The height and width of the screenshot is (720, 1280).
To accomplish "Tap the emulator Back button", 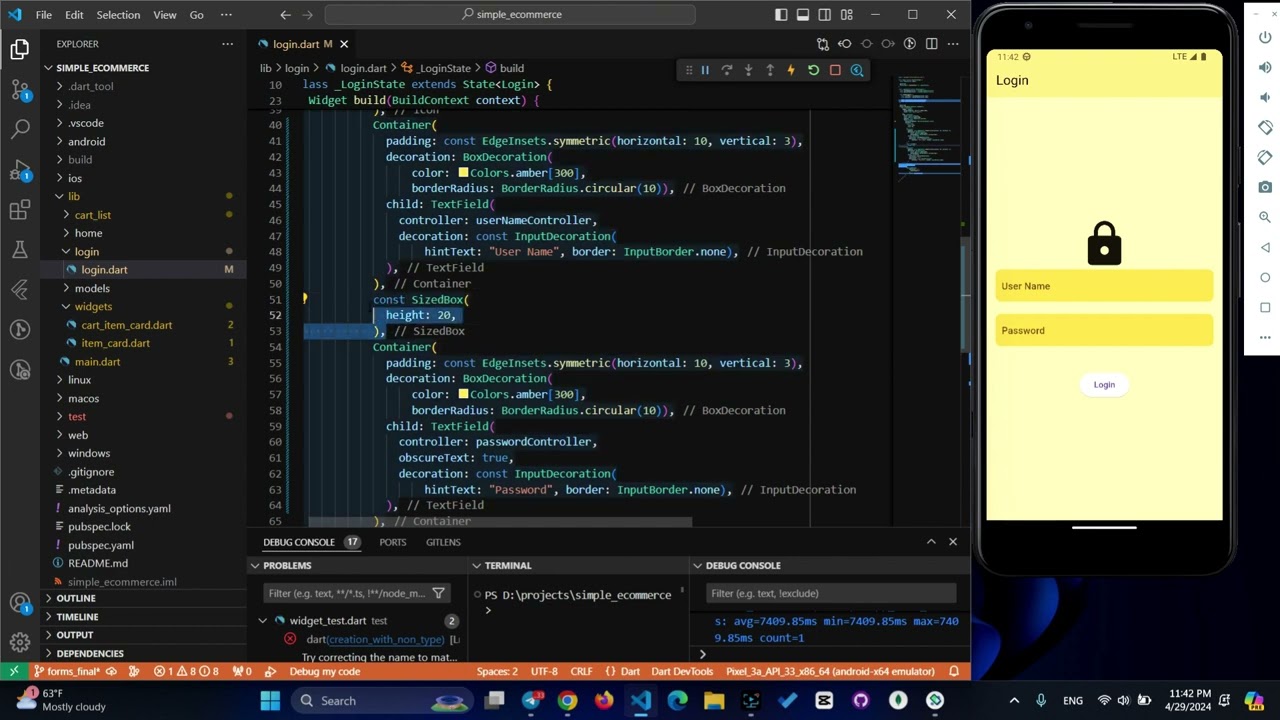I will pos(1265,247).
